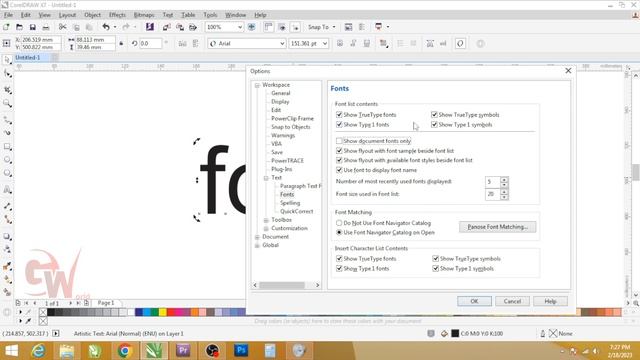Image resolution: width=640 pixels, height=360 pixels.
Task: Open the File menu
Action: tap(8, 15)
